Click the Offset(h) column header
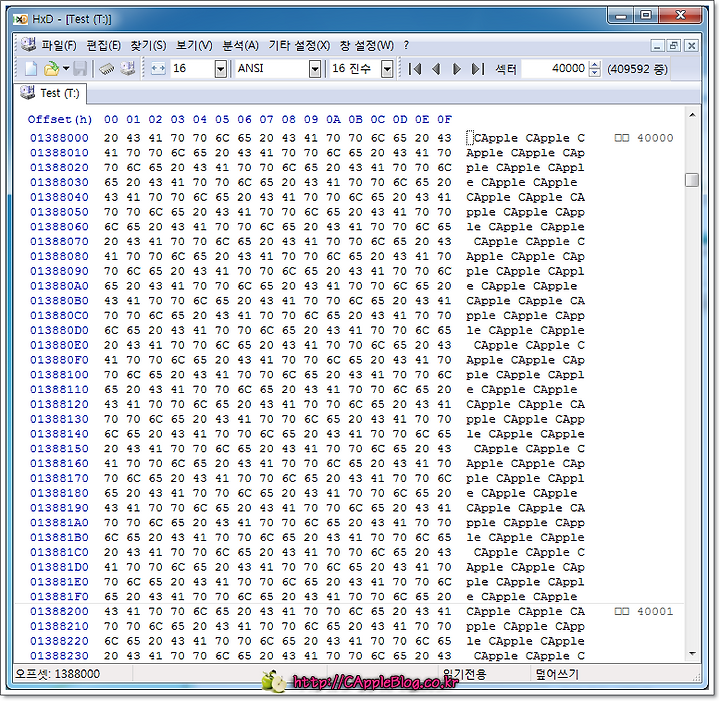 tap(60, 119)
